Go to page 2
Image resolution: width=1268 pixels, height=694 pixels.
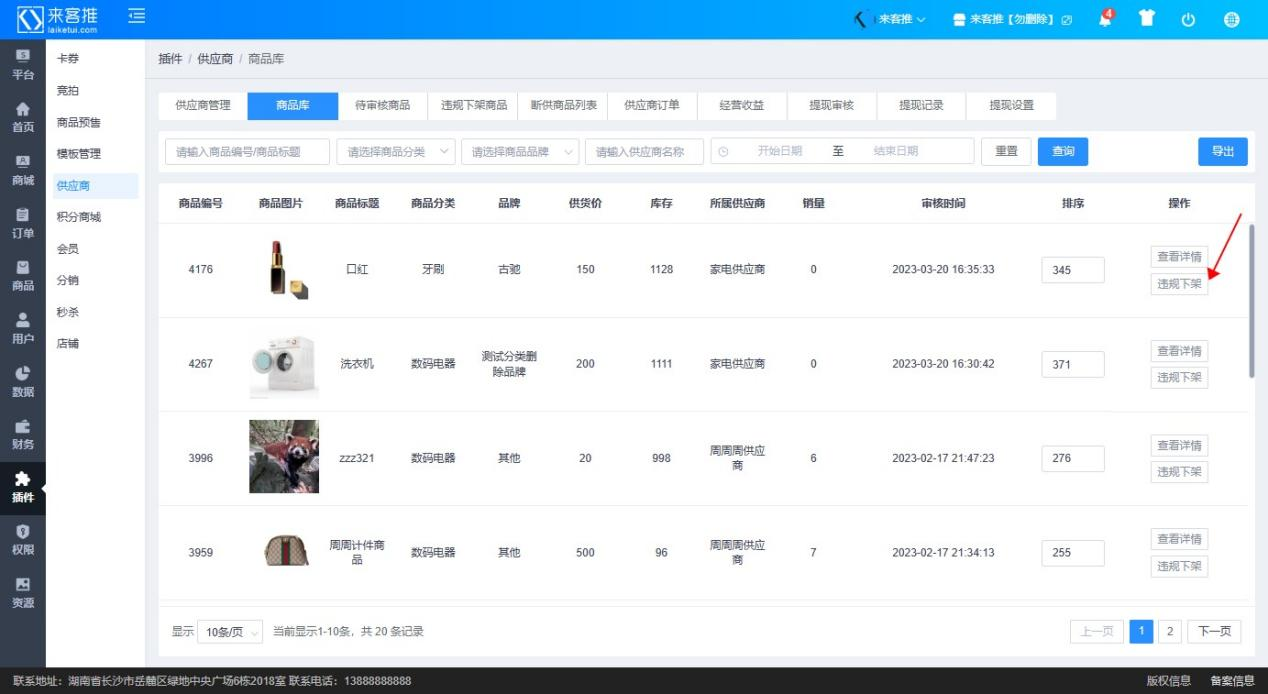(x=1170, y=632)
